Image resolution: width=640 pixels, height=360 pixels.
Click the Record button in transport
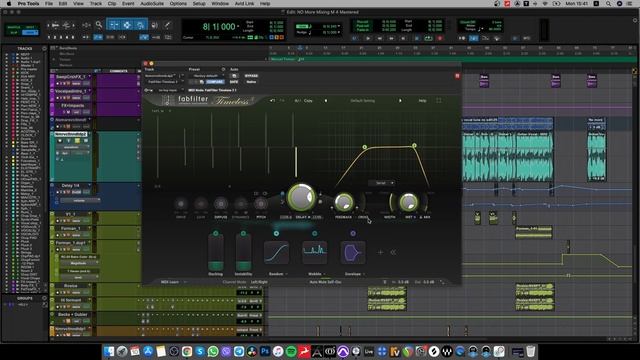coord(440,38)
